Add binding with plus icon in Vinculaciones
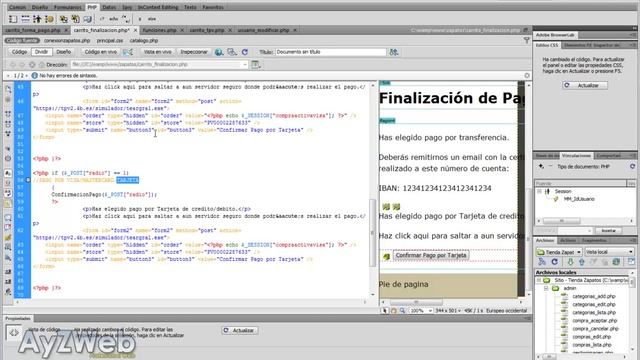This screenshot has width=640, height=360. [x=541, y=167]
